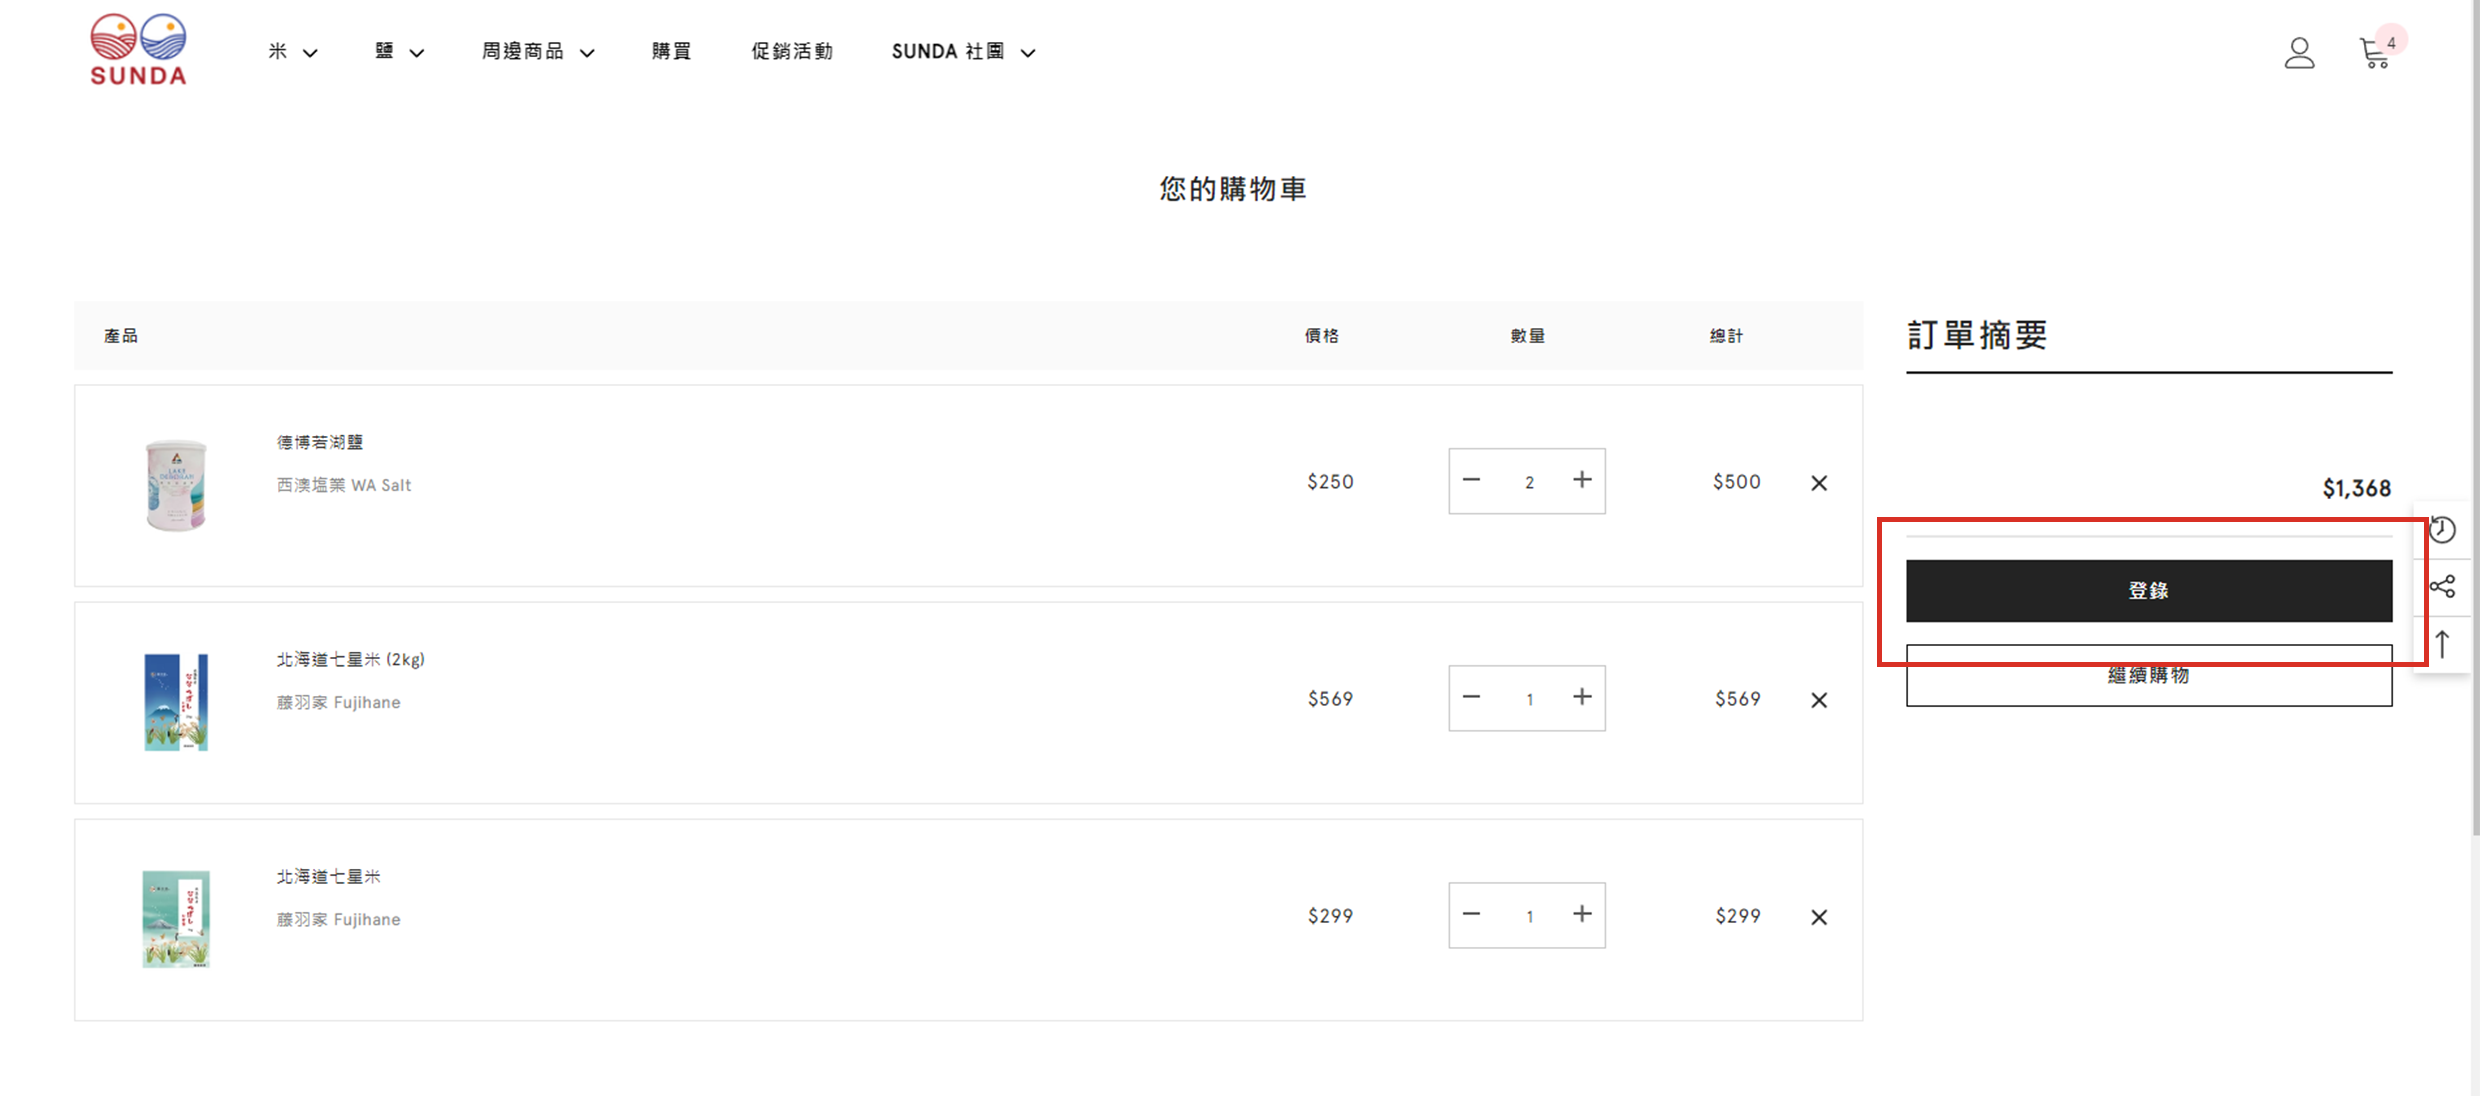Open the user account icon

tap(2299, 53)
